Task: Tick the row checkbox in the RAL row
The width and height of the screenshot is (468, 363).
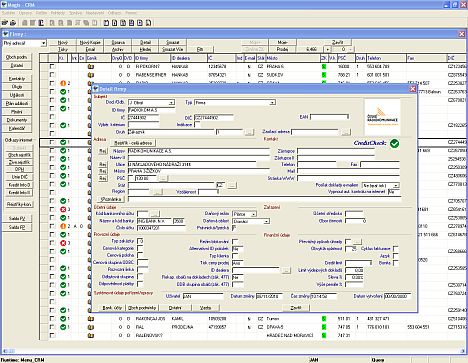Action: coord(52,327)
